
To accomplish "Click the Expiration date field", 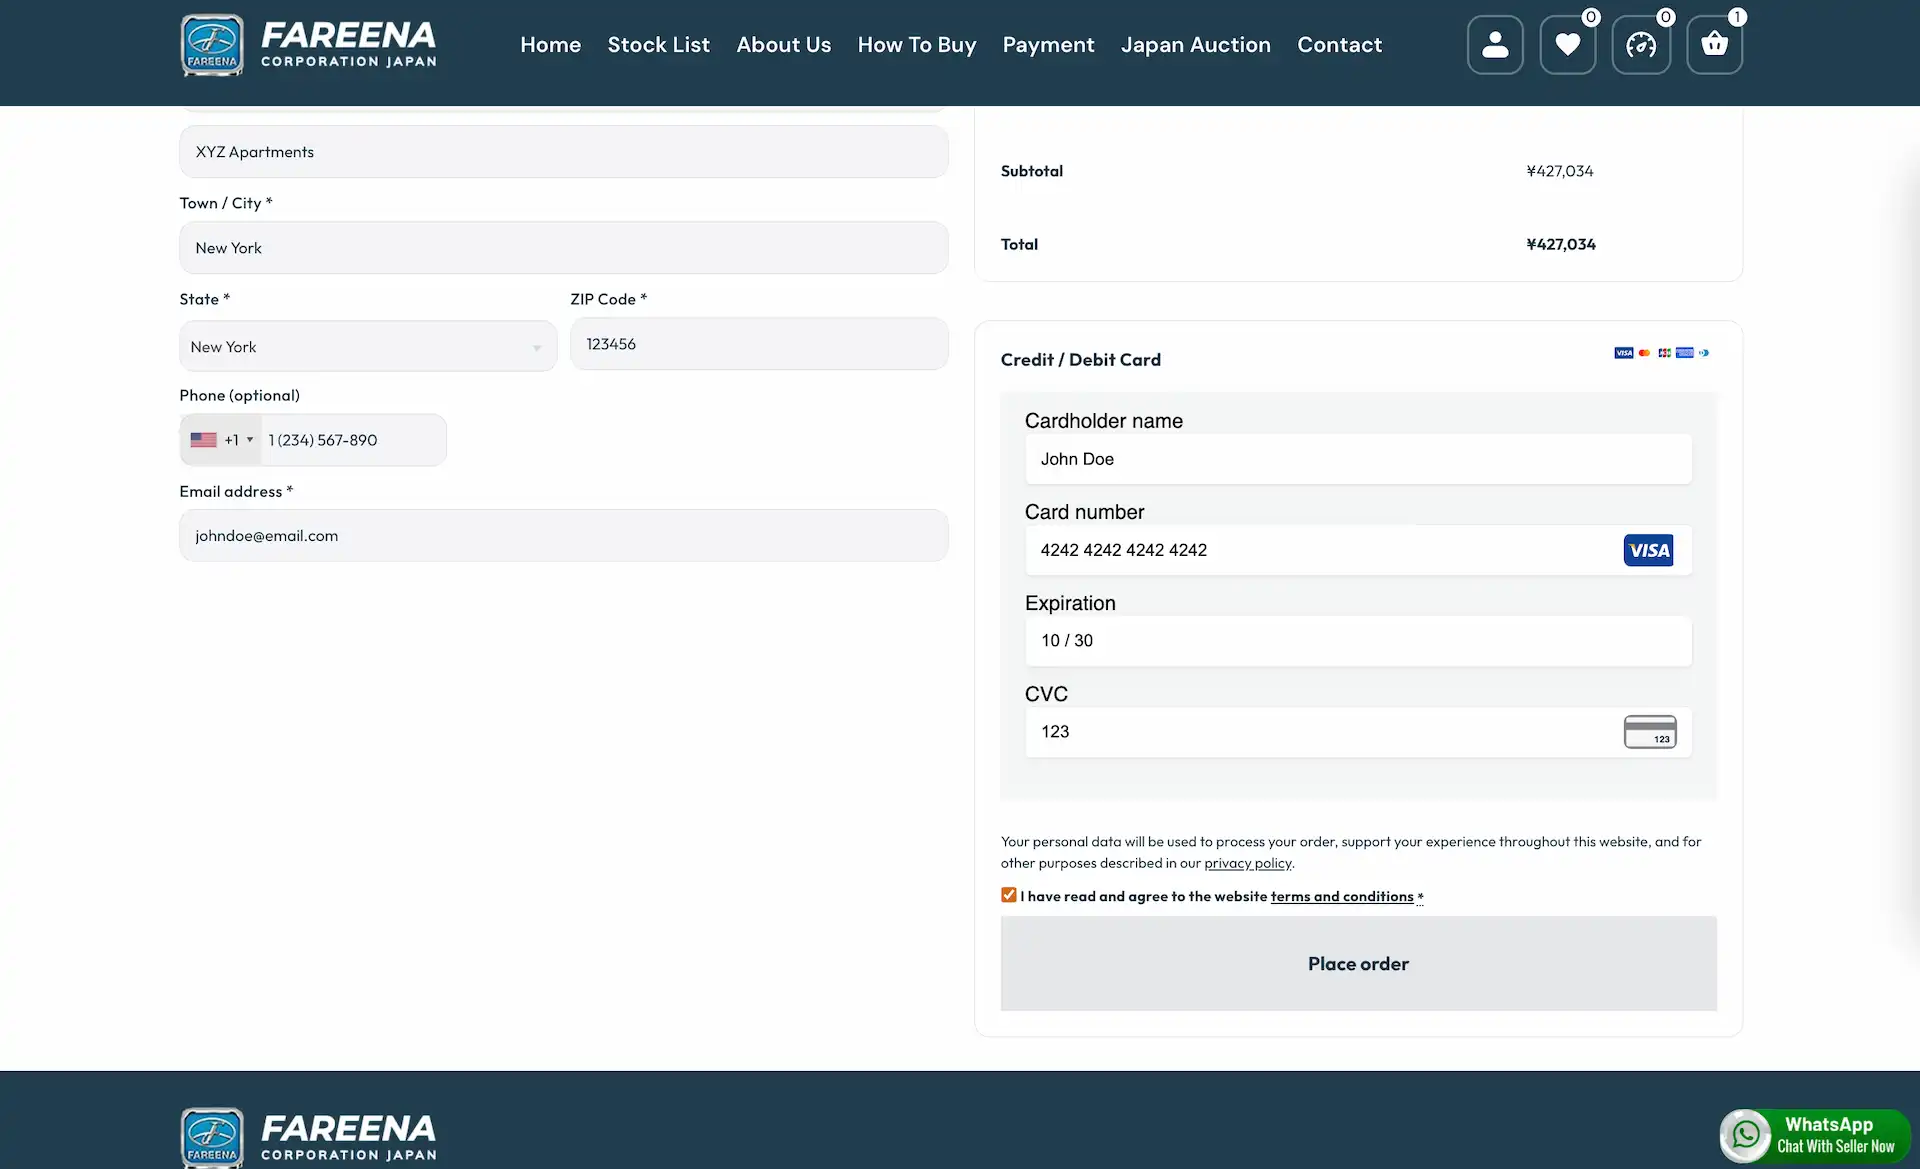I will tap(1357, 641).
